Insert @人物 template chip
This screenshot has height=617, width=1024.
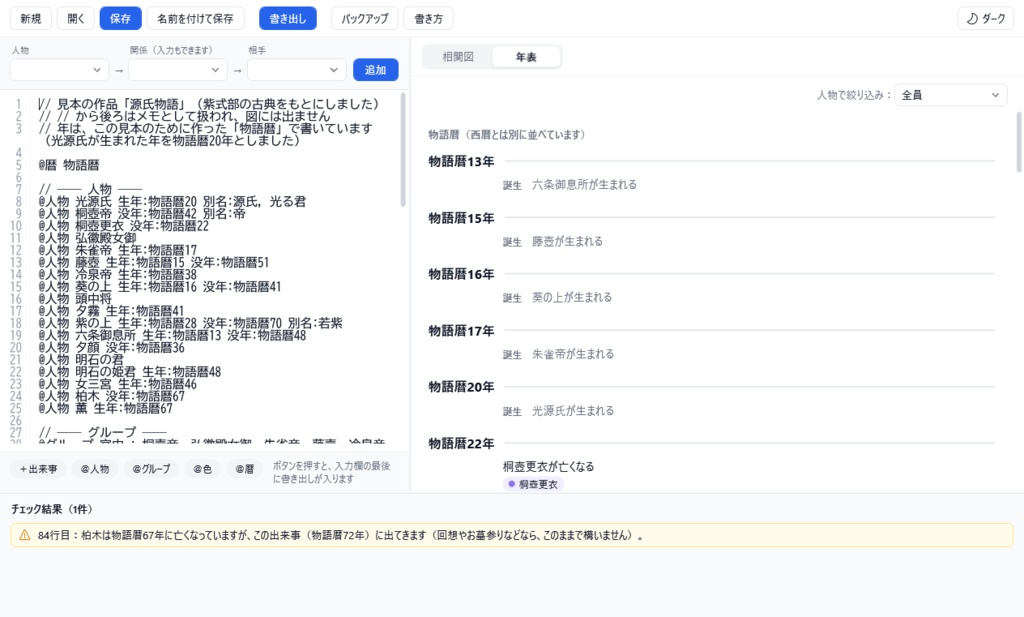point(95,469)
